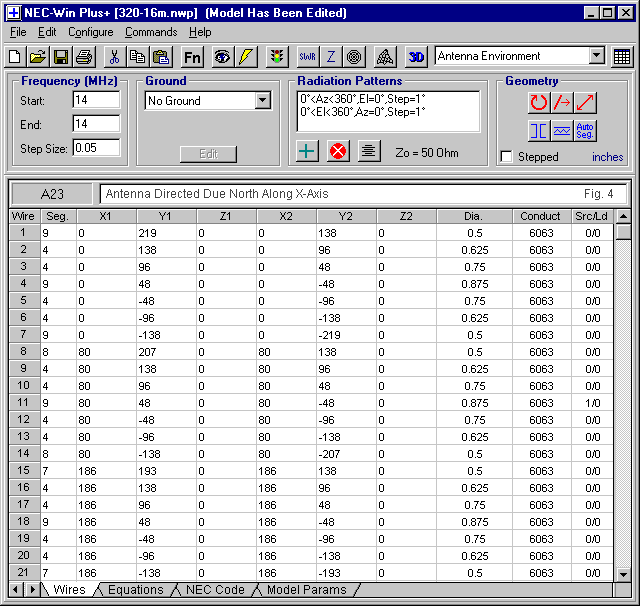Viewport: 640px width, 606px height.
Task: Open the Commands menu
Action: (151, 32)
